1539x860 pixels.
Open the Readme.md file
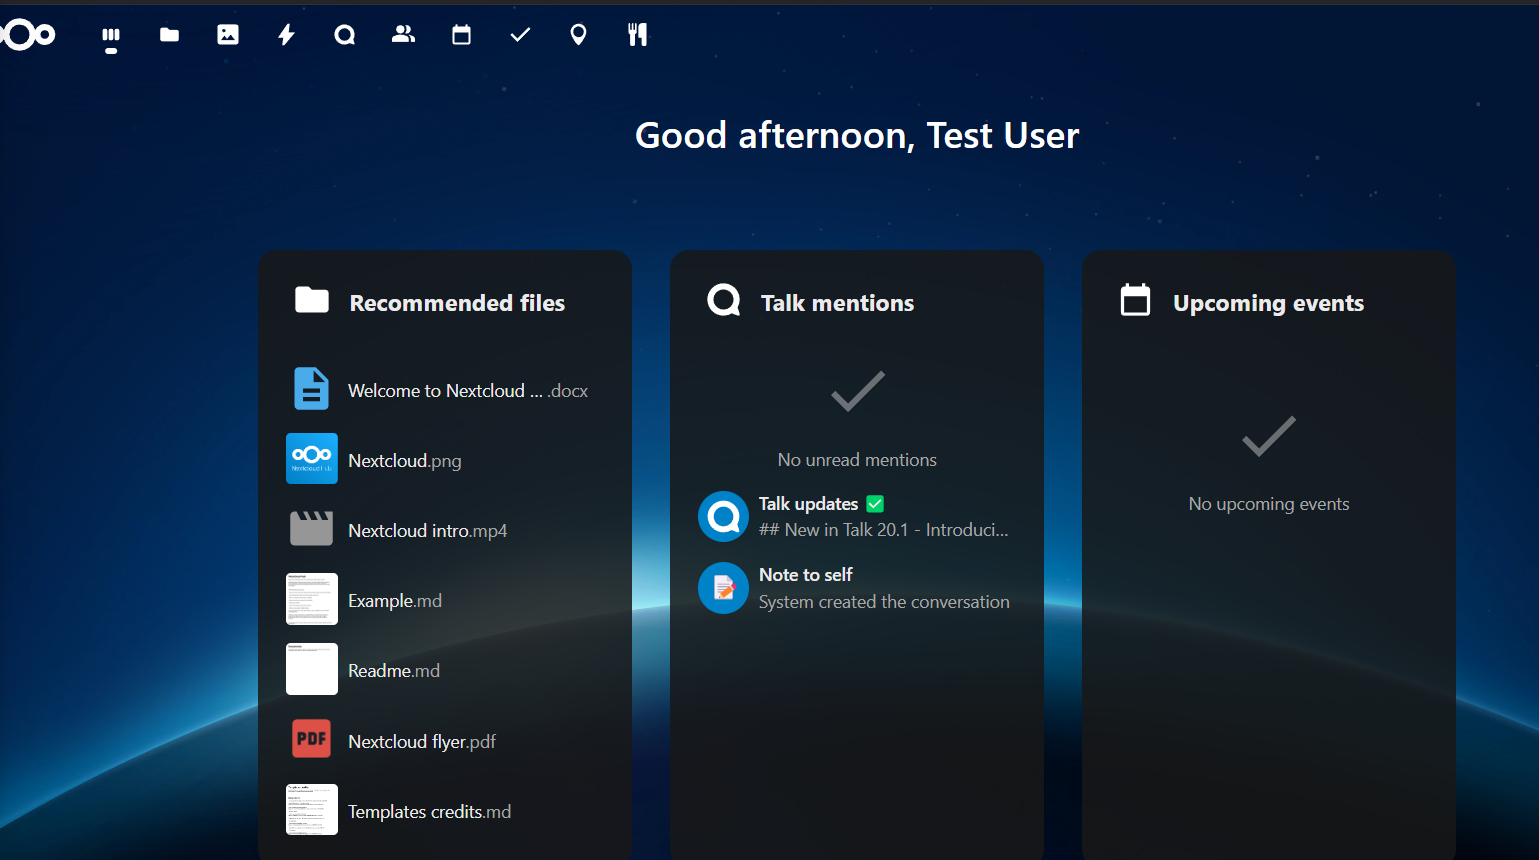445,669
